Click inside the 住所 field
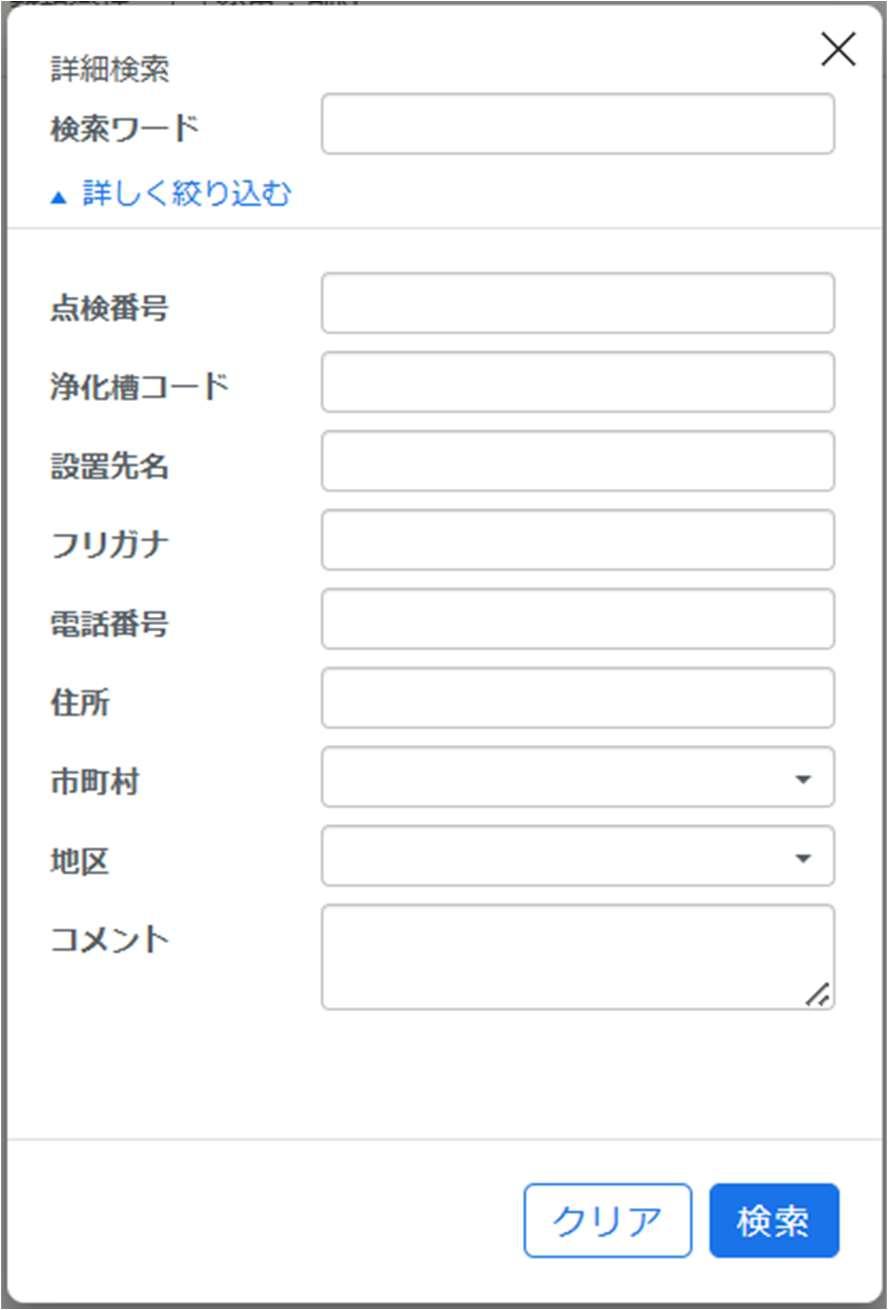This screenshot has width=888, height=1310. point(578,698)
